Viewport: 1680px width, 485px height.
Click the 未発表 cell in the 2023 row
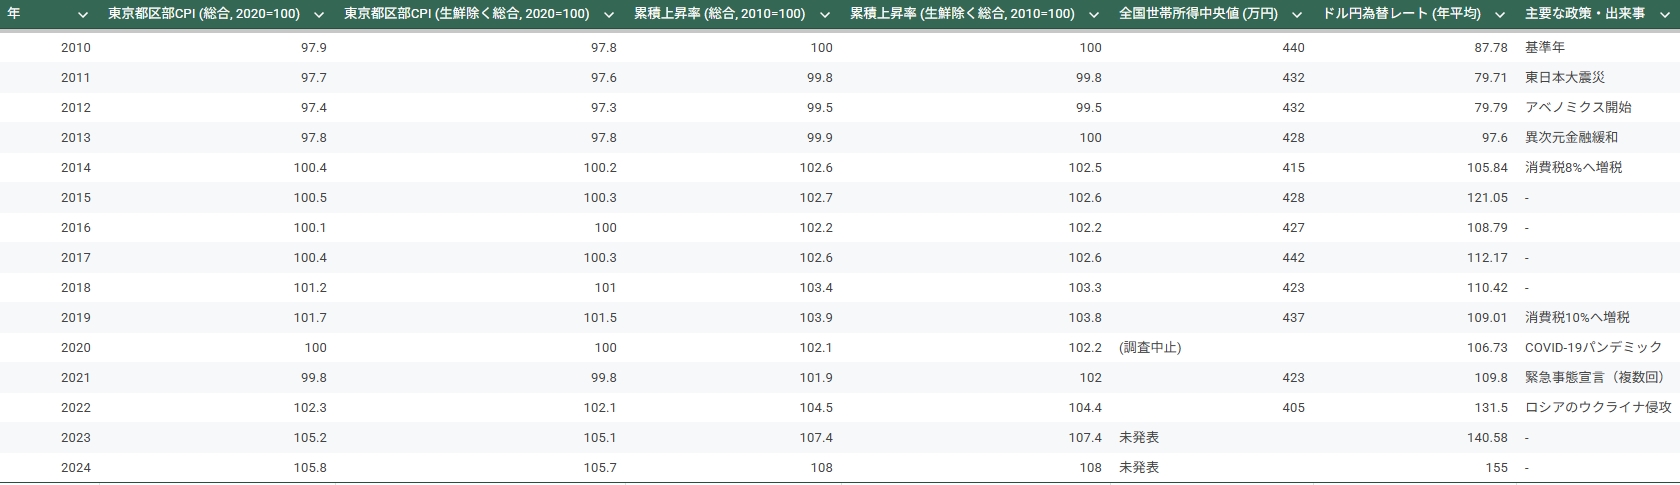(1139, 438)
